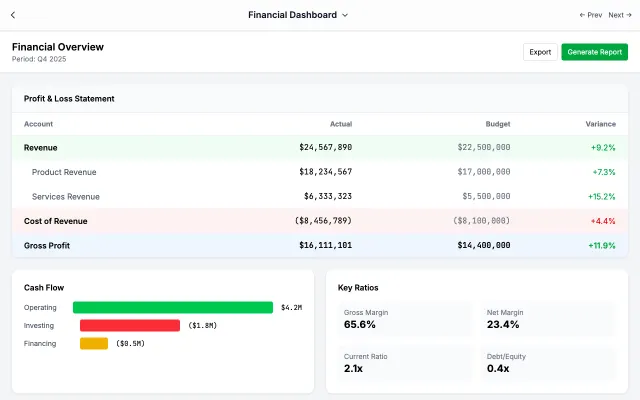This screenshot has width=640, height=400.
Task: Click the green Operating cash flow bar
Action: [173, 307]
